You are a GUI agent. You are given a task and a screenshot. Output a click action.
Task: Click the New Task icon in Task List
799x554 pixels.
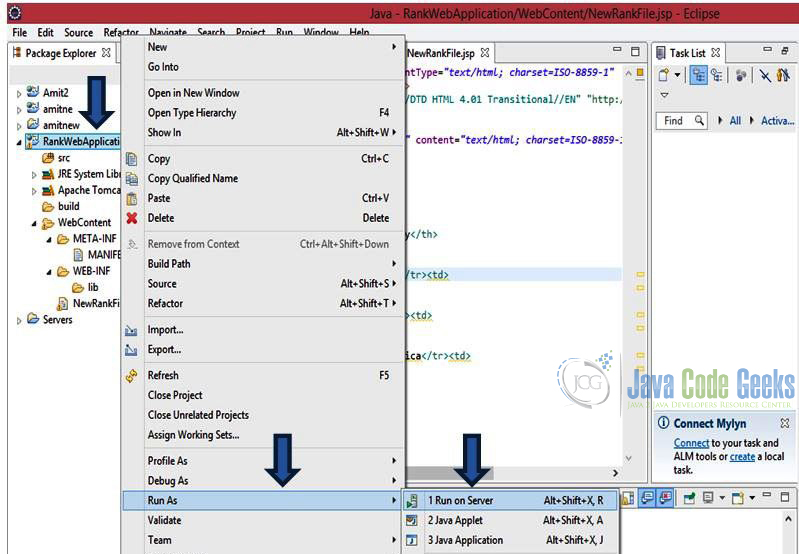tap(663, 75)
